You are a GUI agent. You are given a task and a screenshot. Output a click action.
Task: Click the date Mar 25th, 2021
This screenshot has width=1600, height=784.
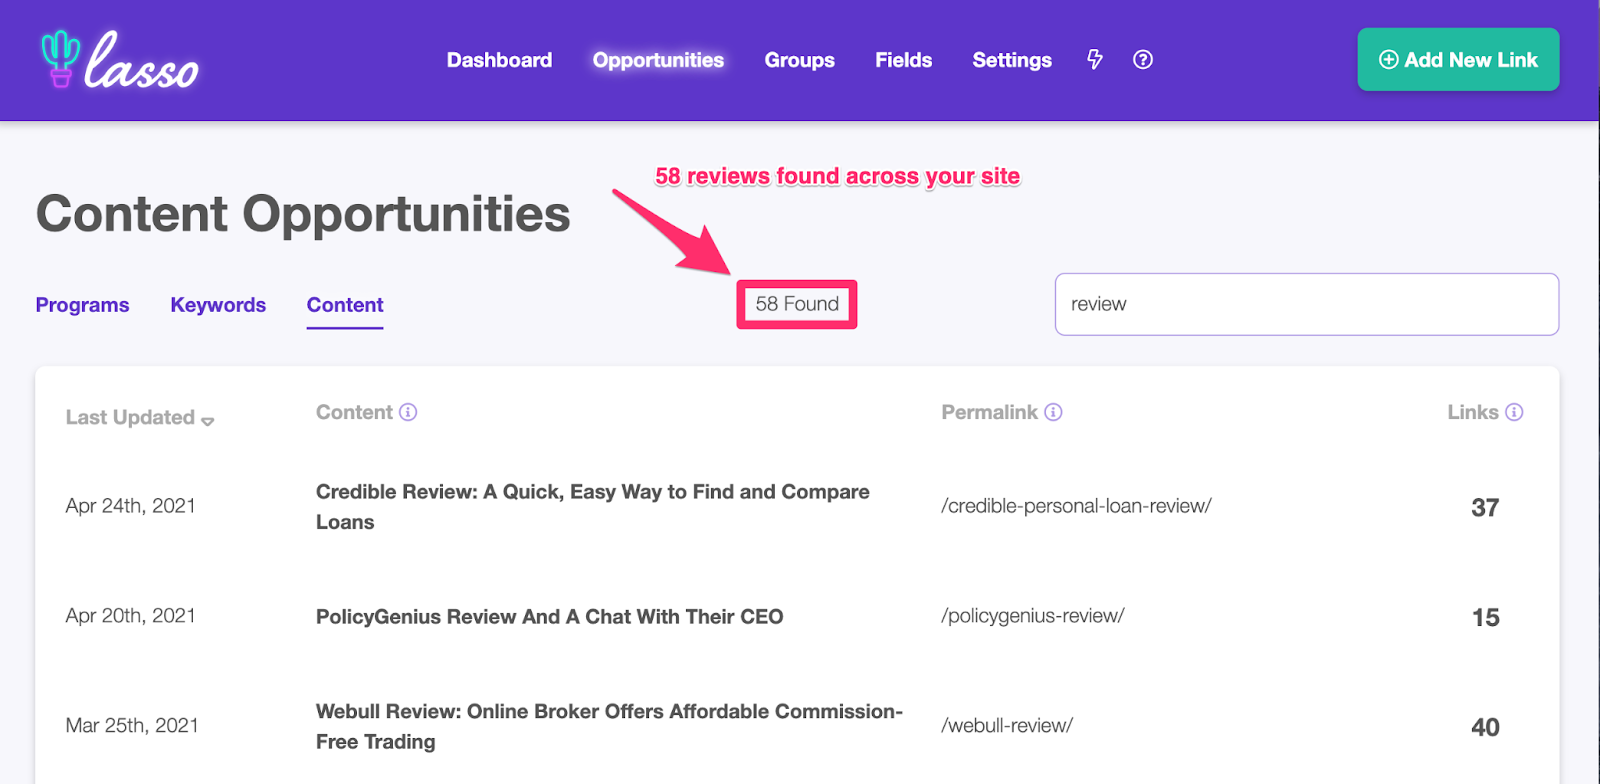132,726
